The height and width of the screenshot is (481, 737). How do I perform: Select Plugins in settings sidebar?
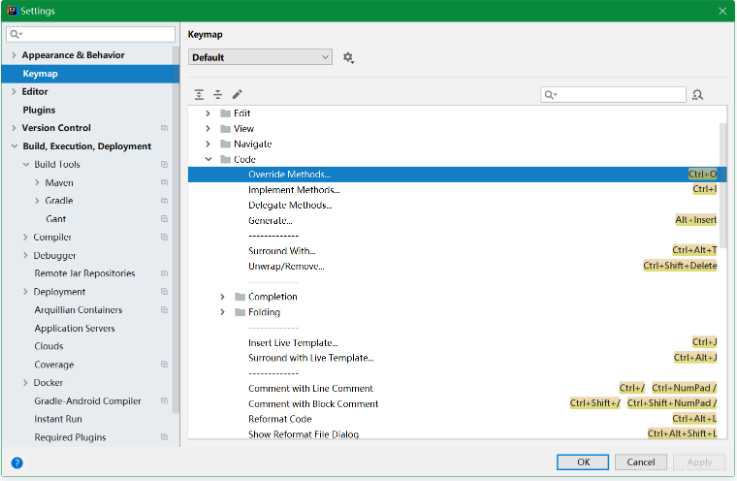tap(39, 110)
